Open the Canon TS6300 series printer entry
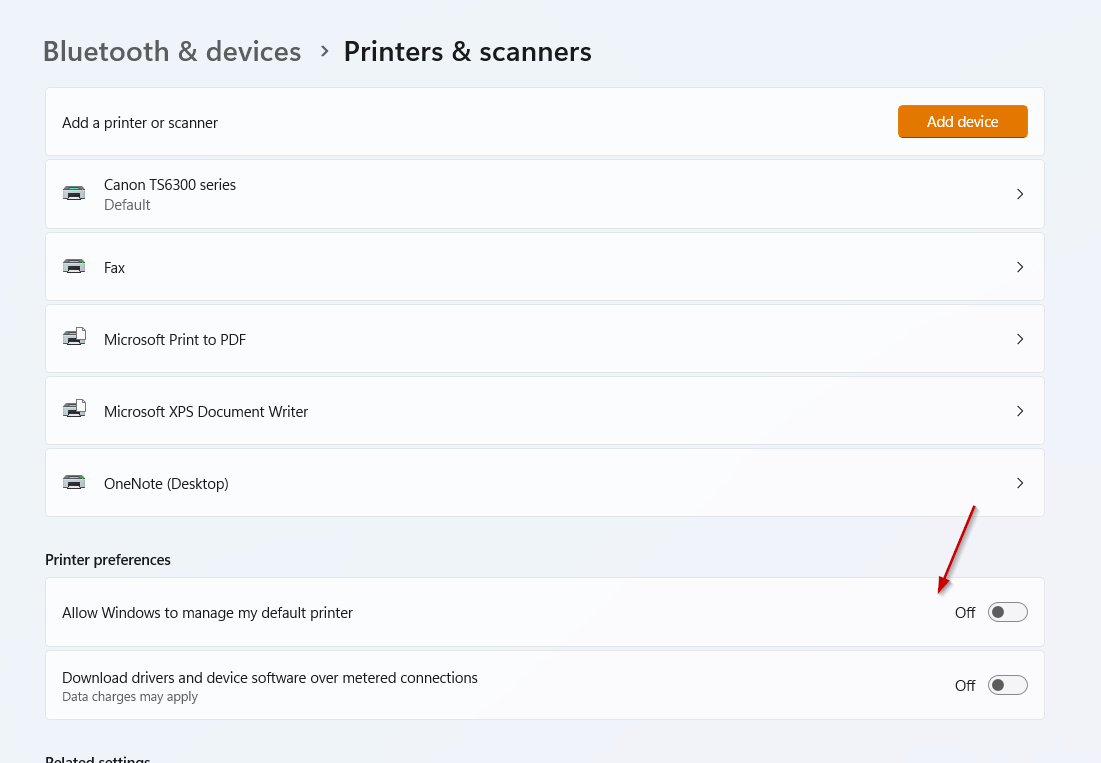 [544, 194]
